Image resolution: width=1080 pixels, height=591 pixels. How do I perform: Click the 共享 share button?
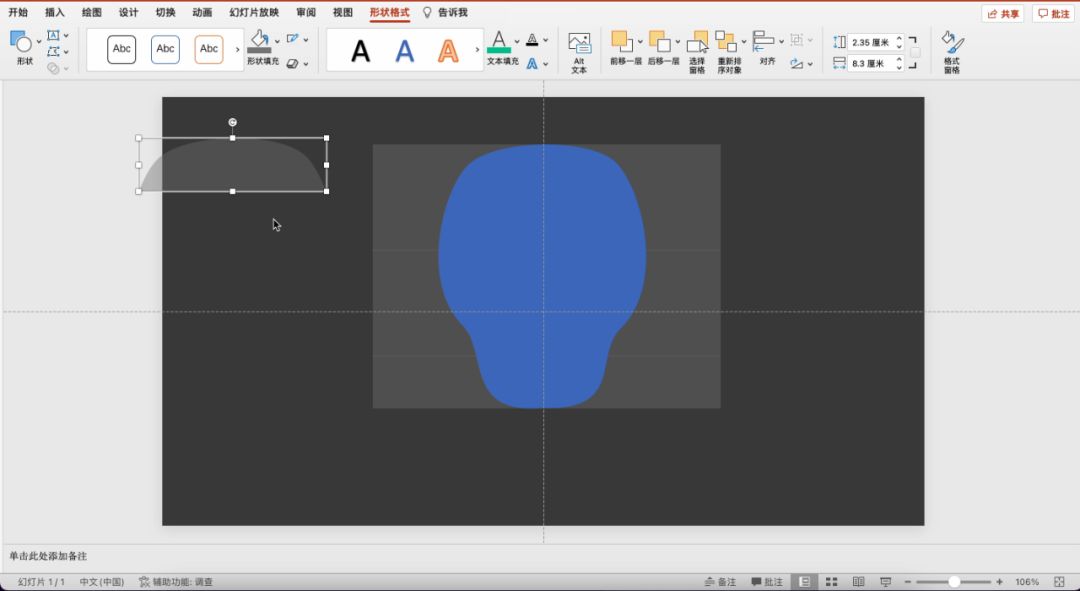click(1003, 14)
